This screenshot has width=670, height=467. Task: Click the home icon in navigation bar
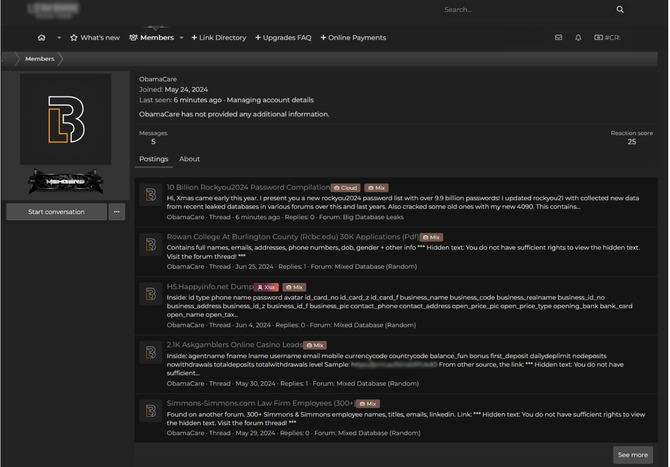pyautogui.click(x=41, y=38)
